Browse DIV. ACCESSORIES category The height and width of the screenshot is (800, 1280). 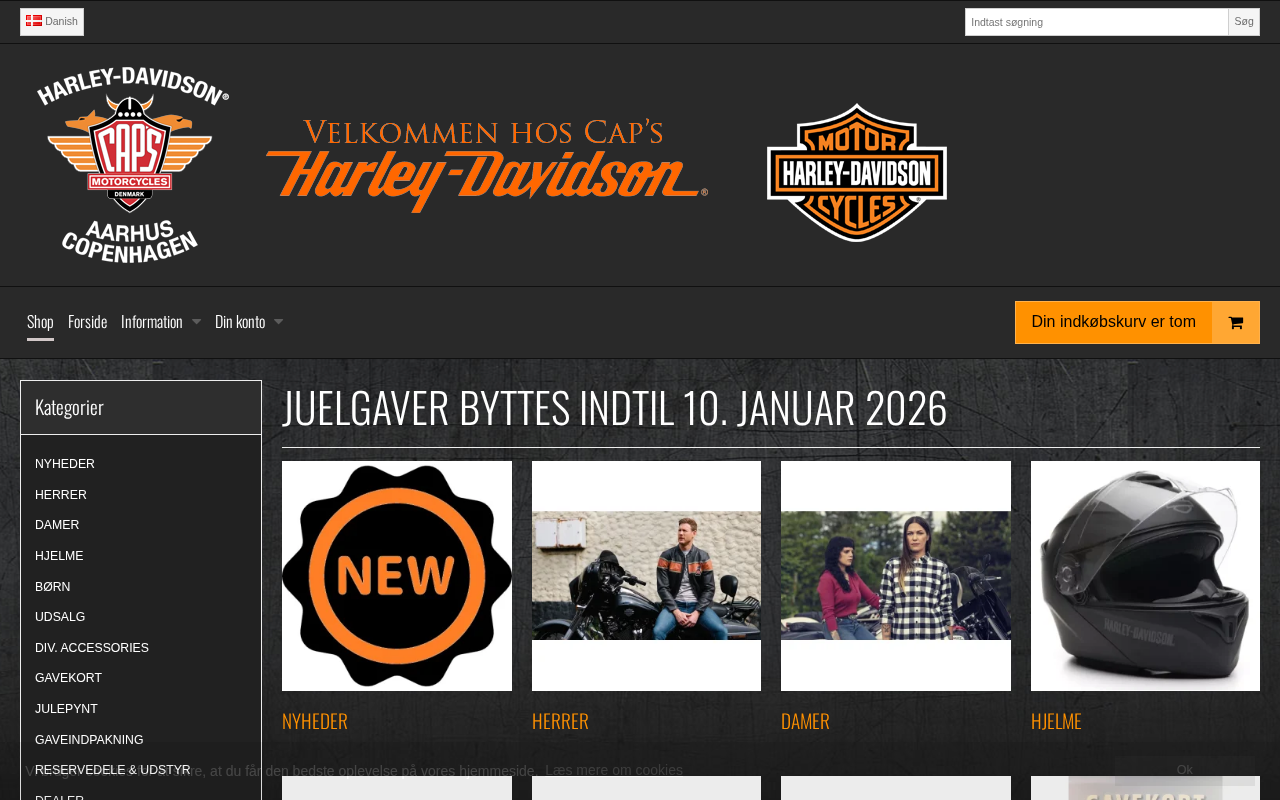92,648
